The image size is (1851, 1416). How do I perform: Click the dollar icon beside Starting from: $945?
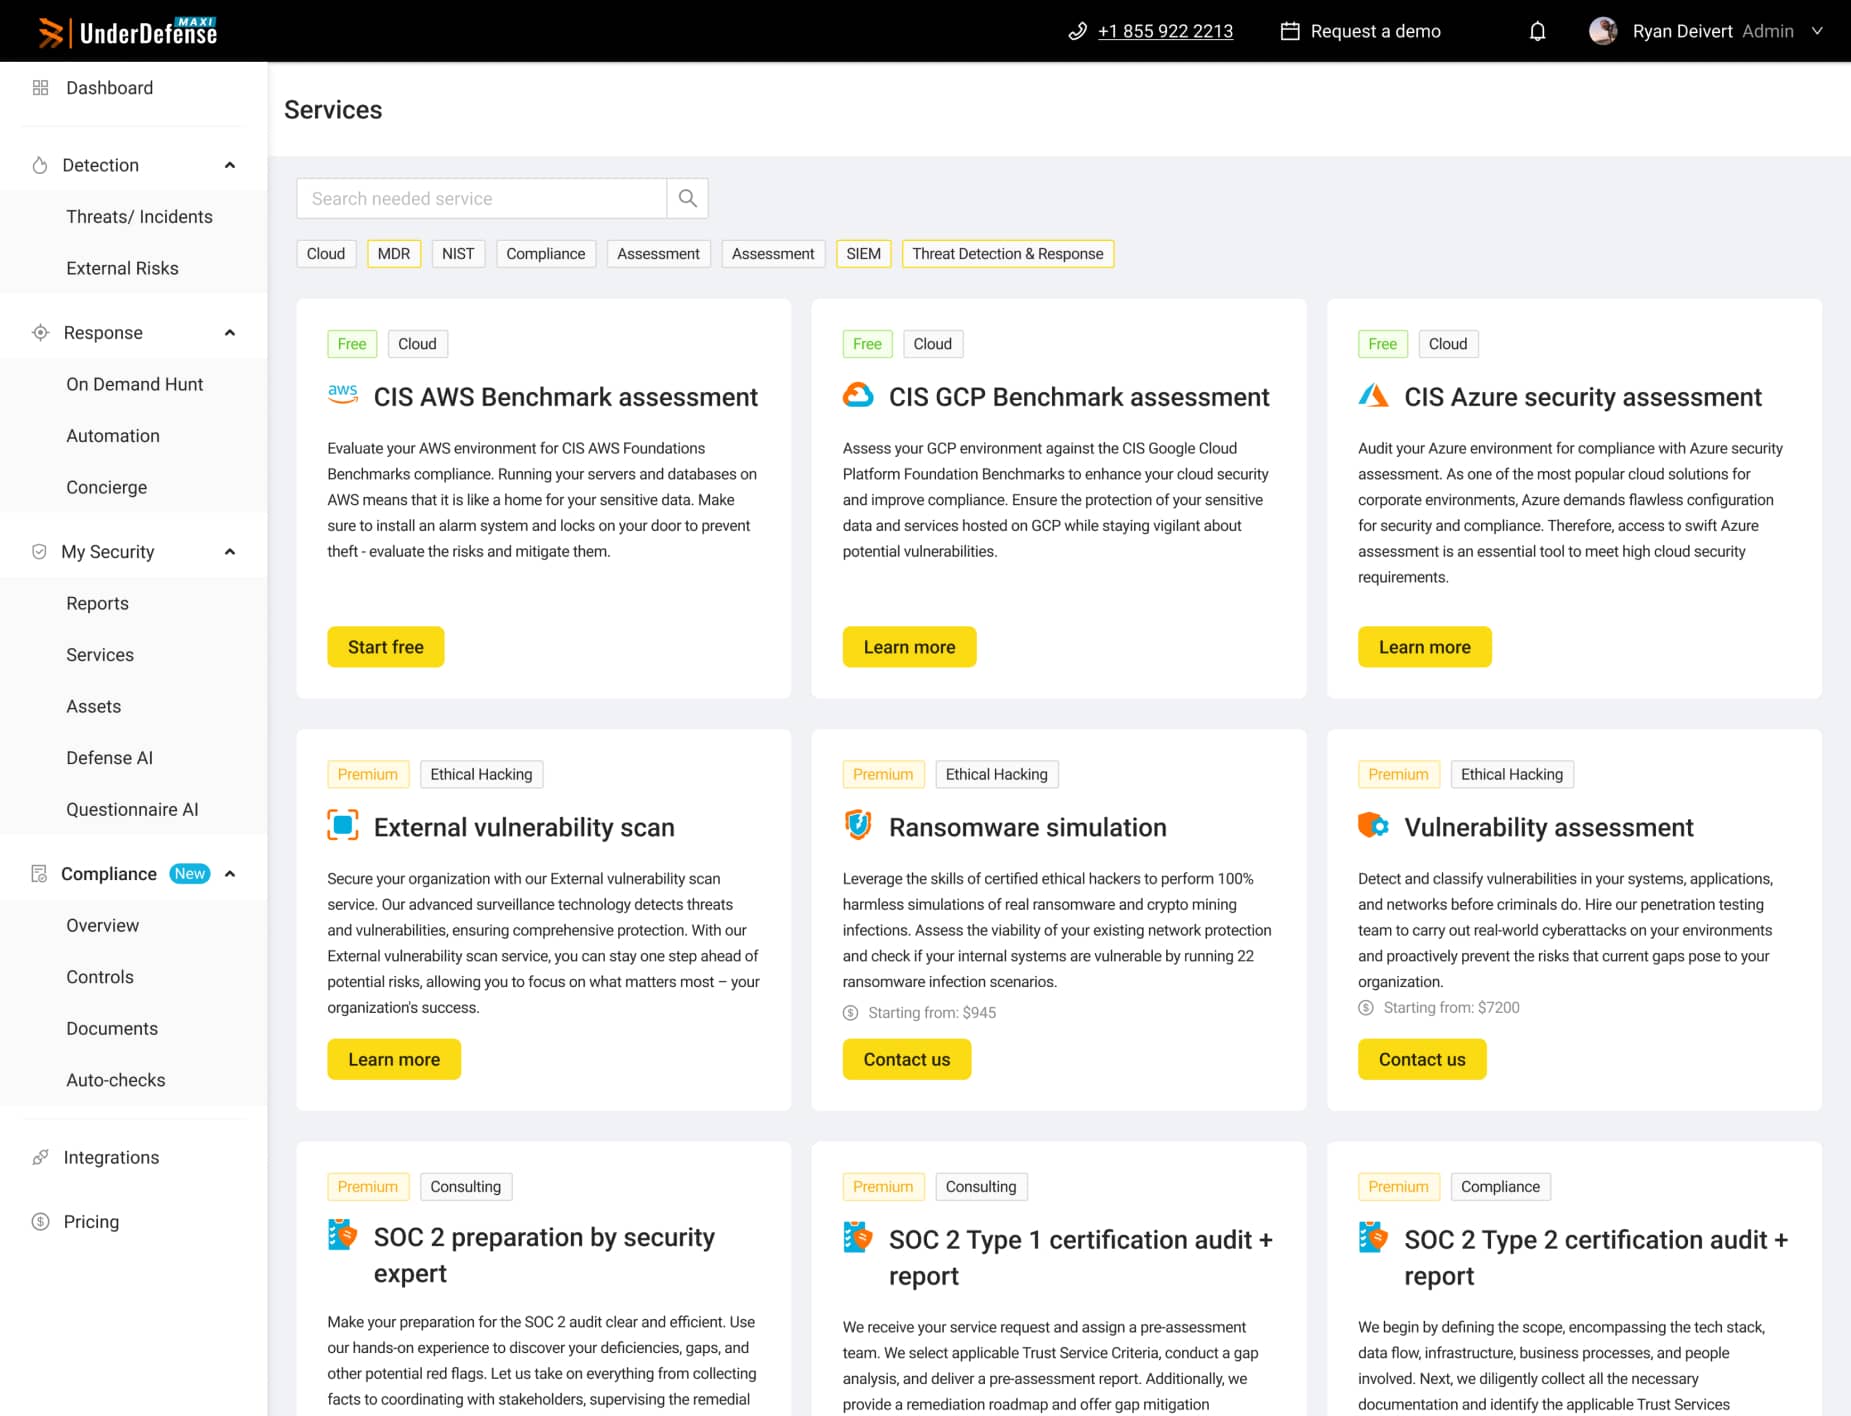[851, 1013]
